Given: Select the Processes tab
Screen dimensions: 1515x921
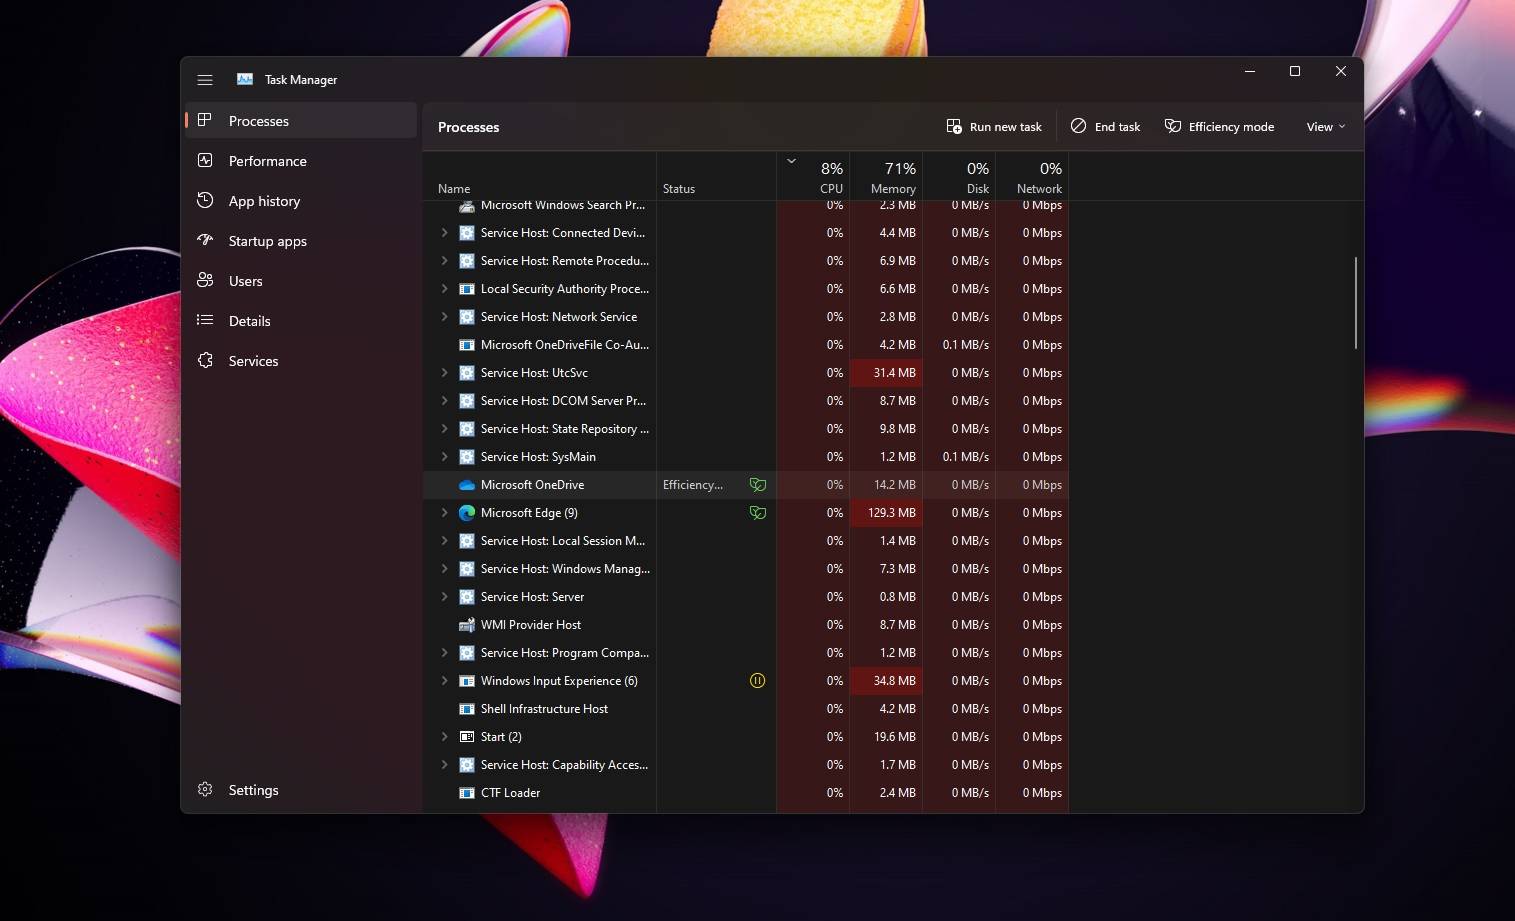Looking at the screenshot, I should tap(259, 120).
